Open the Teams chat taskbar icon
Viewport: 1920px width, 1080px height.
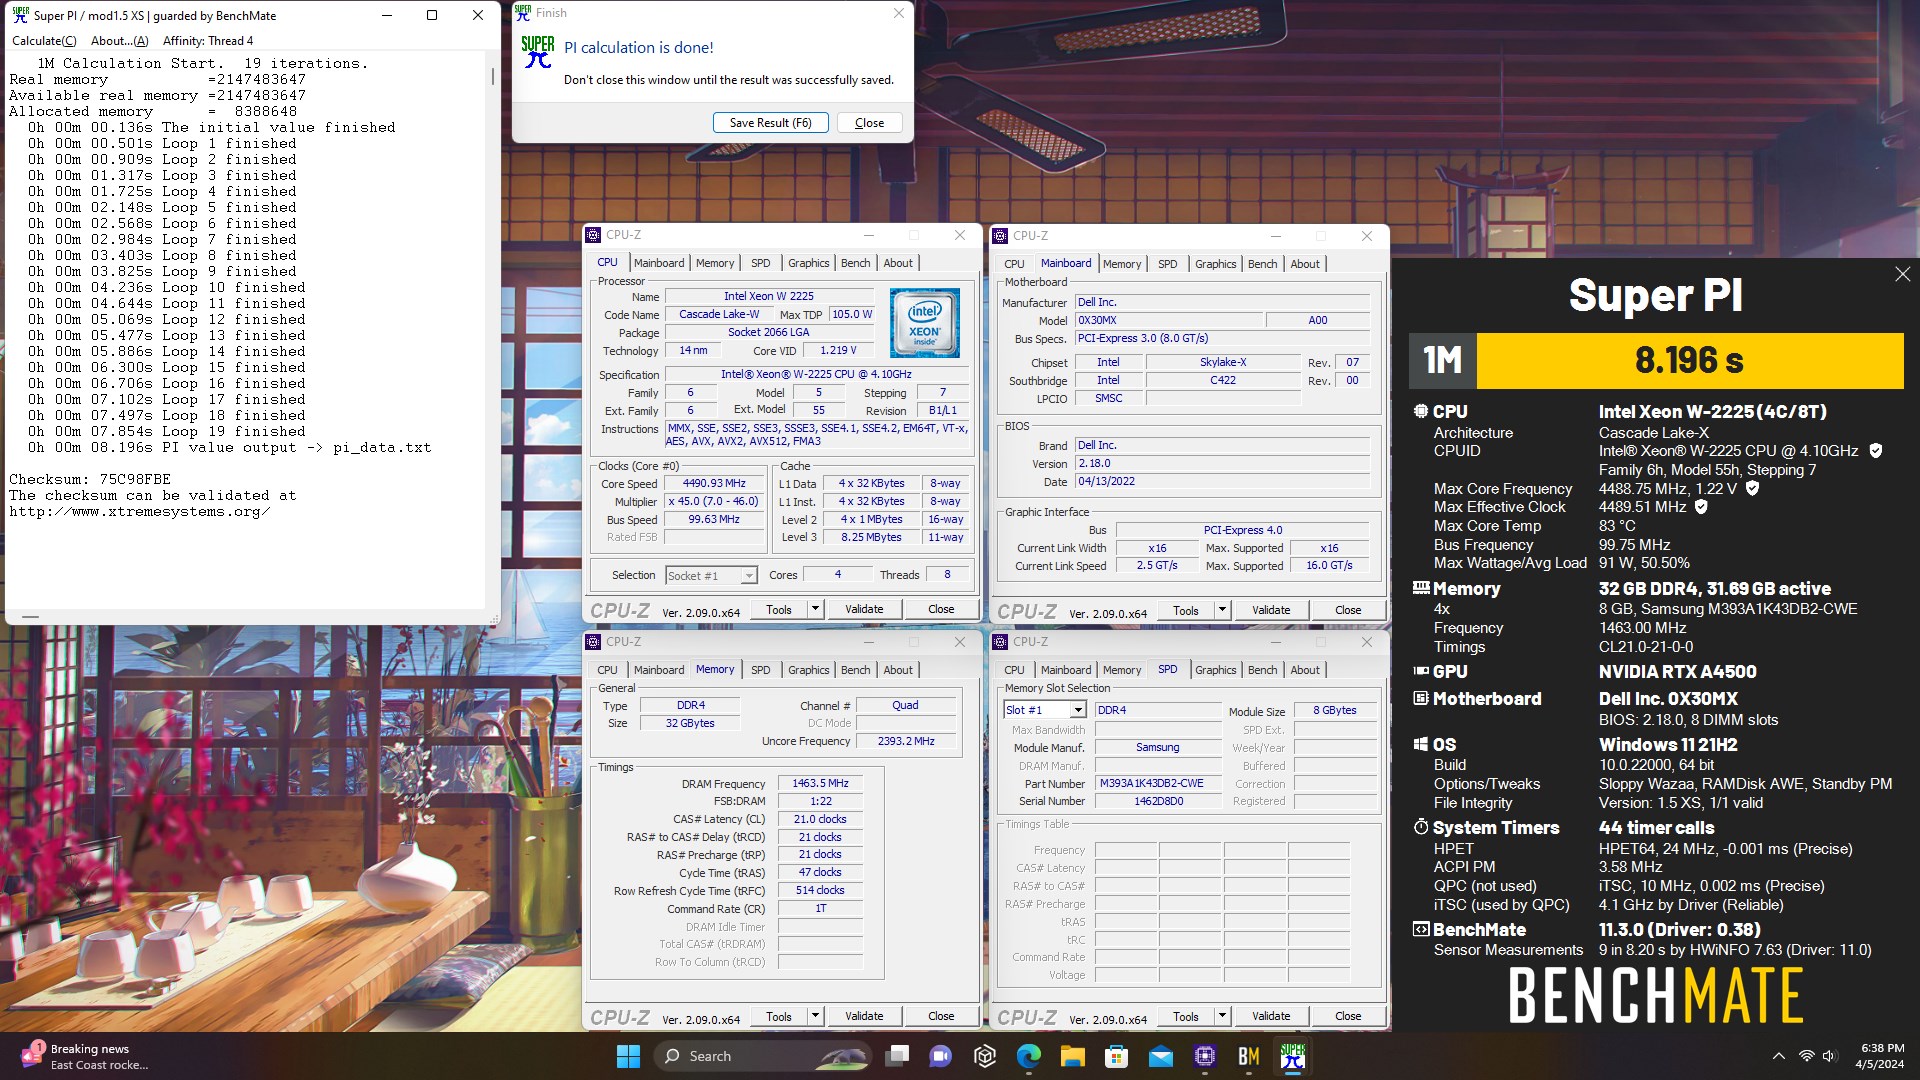(941, 1056)
